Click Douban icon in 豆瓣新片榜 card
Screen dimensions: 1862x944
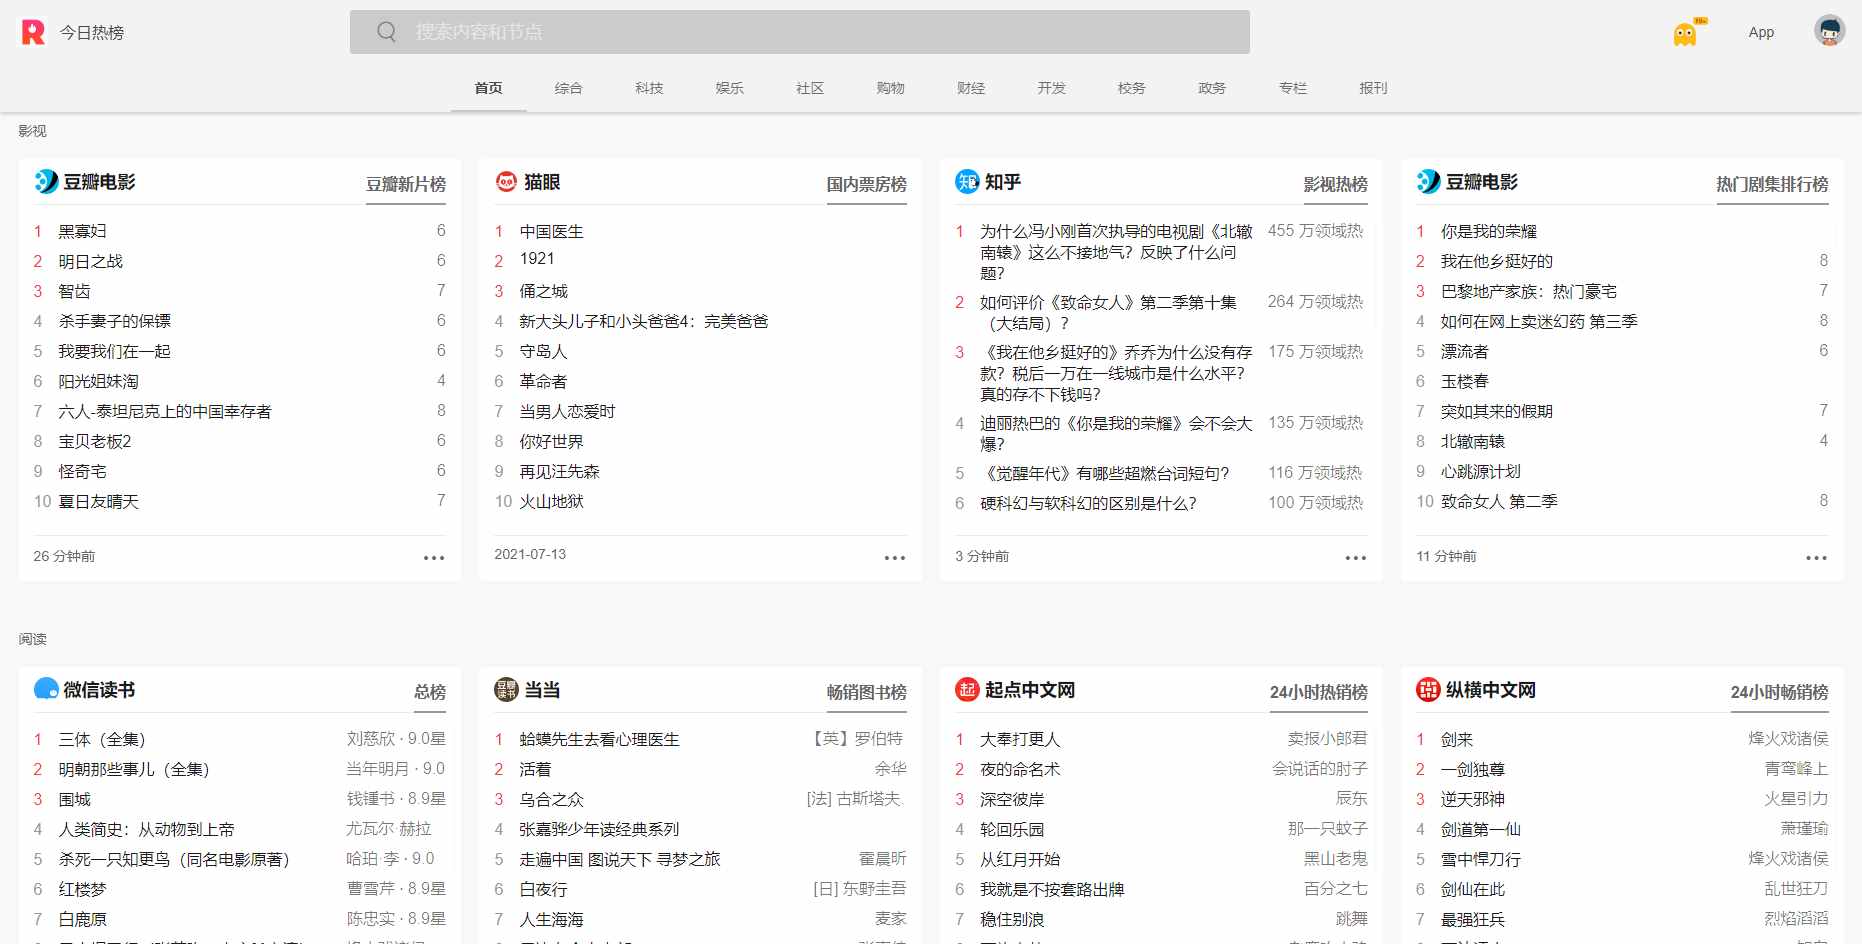click(x=46, y=181)
